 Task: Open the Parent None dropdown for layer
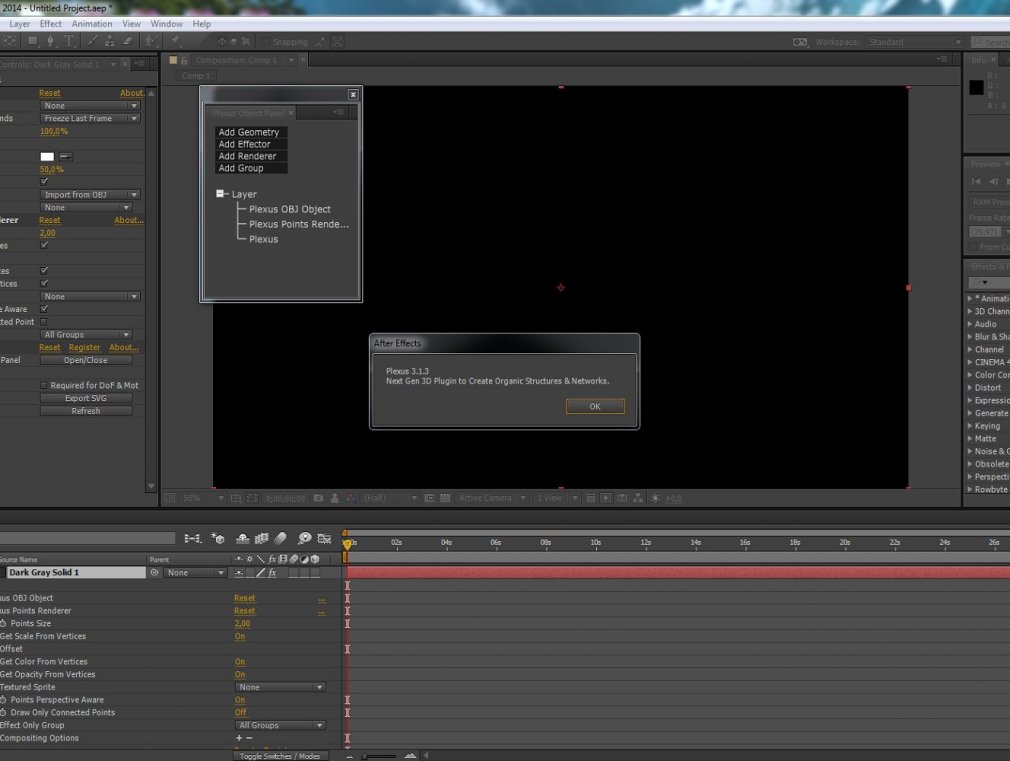click(195, 572)
